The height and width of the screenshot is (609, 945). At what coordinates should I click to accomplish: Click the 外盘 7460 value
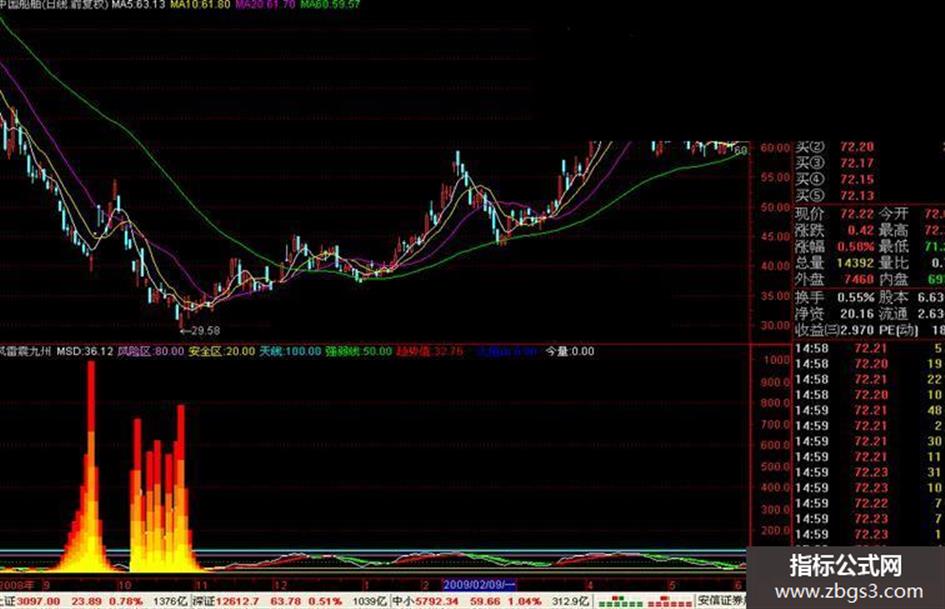[858, 279]
